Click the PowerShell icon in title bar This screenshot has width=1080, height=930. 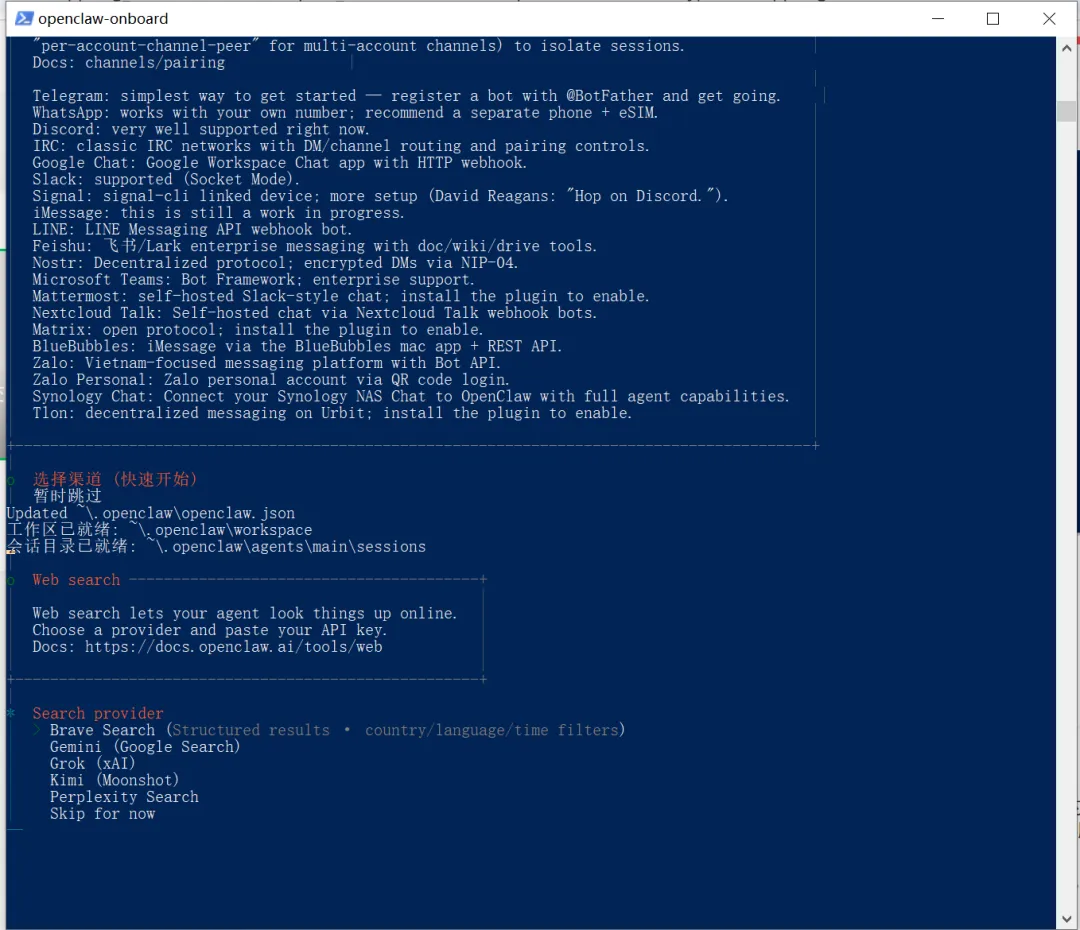click(23, 19)
